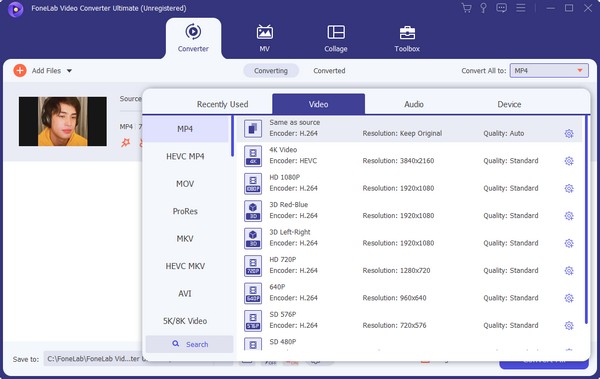Image resolution: width=600 pixels, height=379 pixels.
Task: Open settings gear for HD 720P preset
Action: tap(569, 271)
